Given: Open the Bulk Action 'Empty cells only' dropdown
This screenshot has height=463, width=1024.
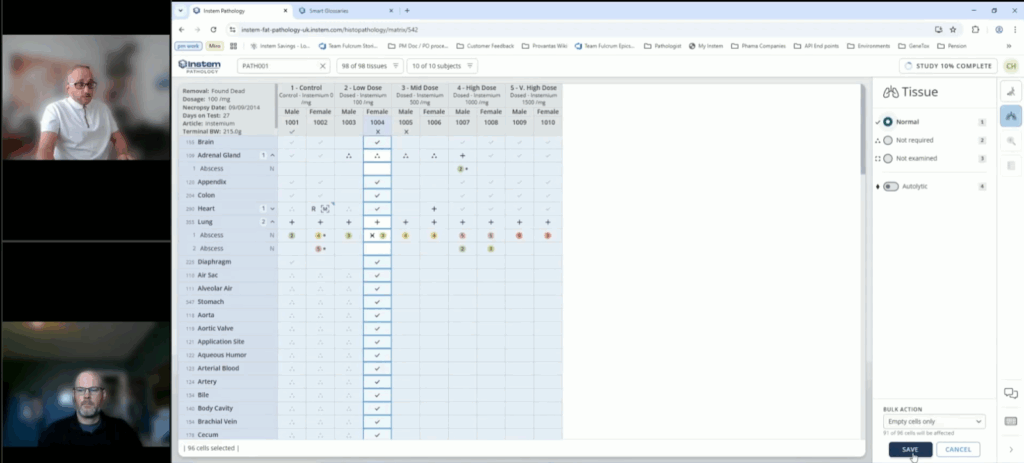Looking at the screenshot, I should click(x=933, y=422).
